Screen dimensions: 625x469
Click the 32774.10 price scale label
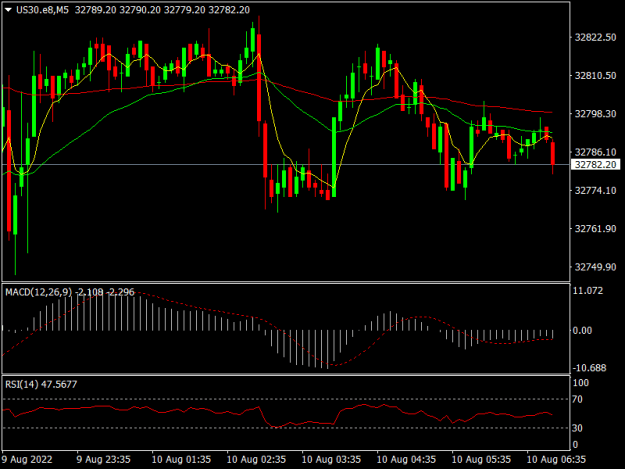click(x=595, y=190)
